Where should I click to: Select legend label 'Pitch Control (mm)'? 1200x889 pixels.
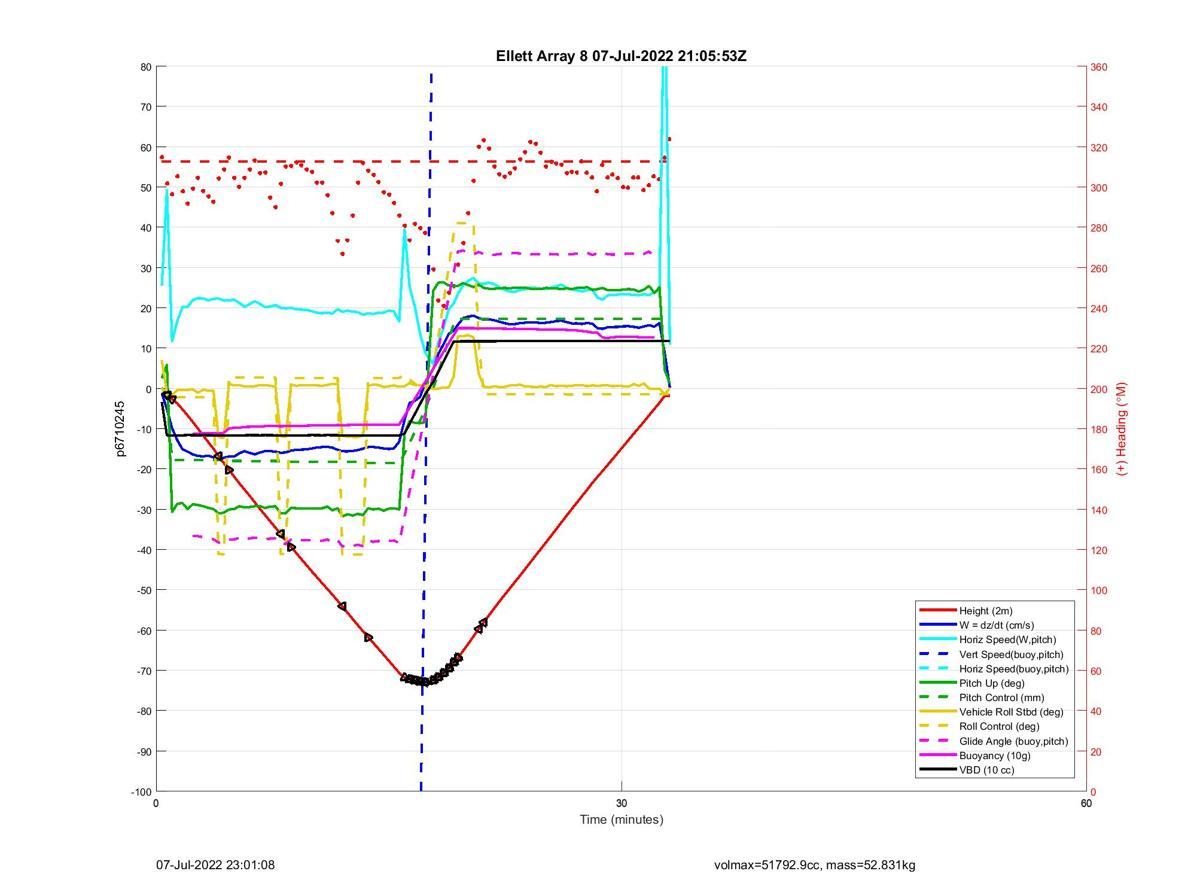[1002, 697]
